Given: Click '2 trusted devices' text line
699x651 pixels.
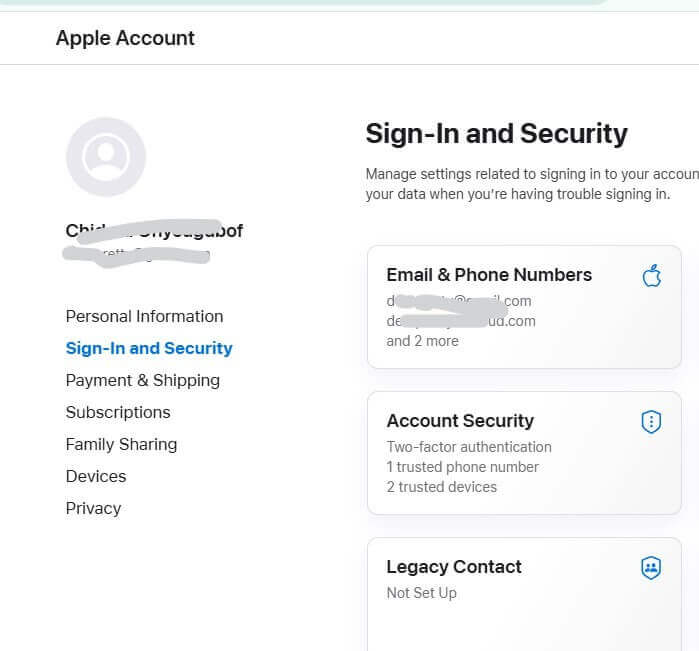Looking at the screenshot, I should [x=441, y=487].
